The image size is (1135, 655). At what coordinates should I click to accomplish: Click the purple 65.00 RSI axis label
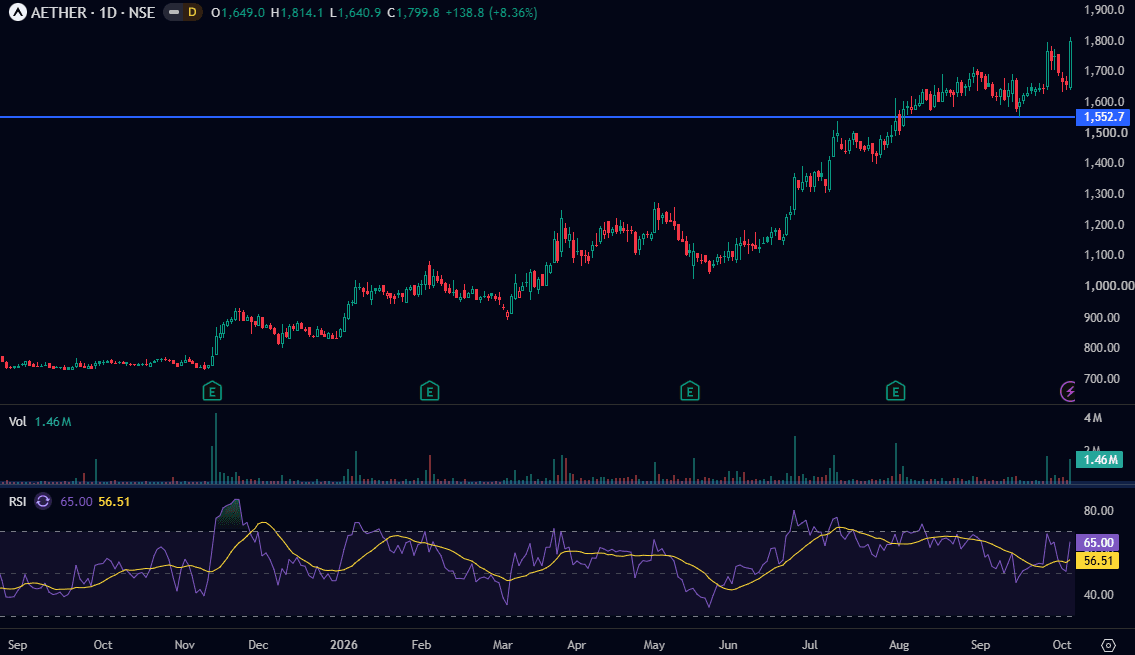point(1098,543)
